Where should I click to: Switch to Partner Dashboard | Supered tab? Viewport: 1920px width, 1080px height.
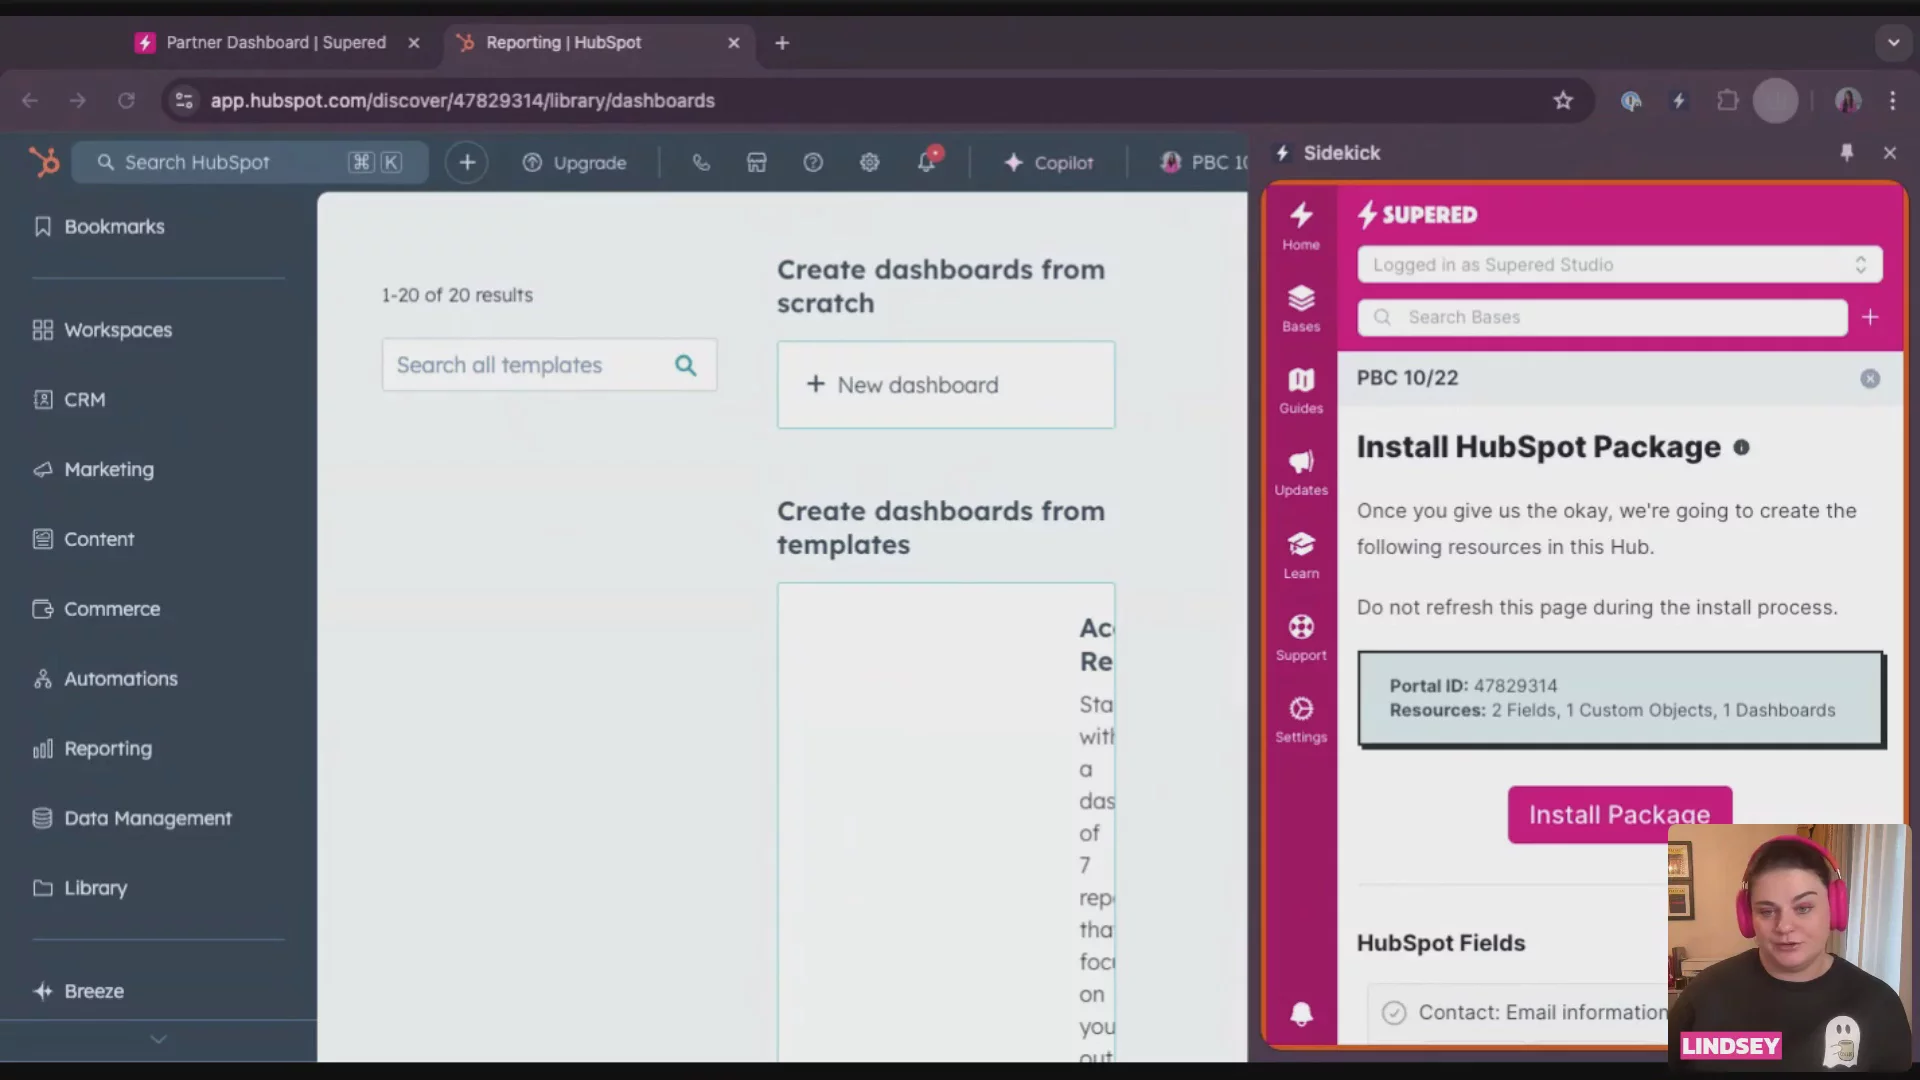pos(276,42)
